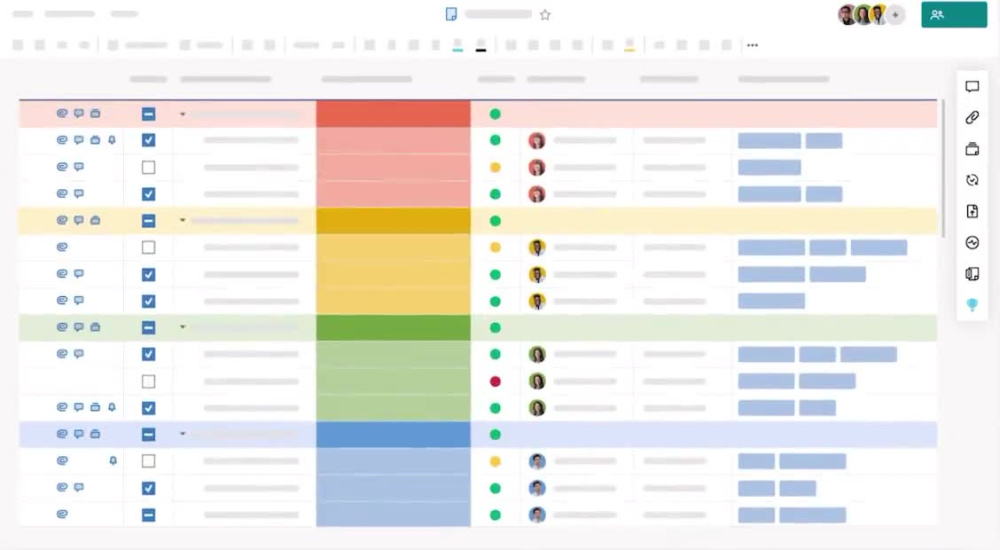This screenshot has width=1000, height=550.
Task: Open comment icon on the yellow header row
Action: click(78, 220)
